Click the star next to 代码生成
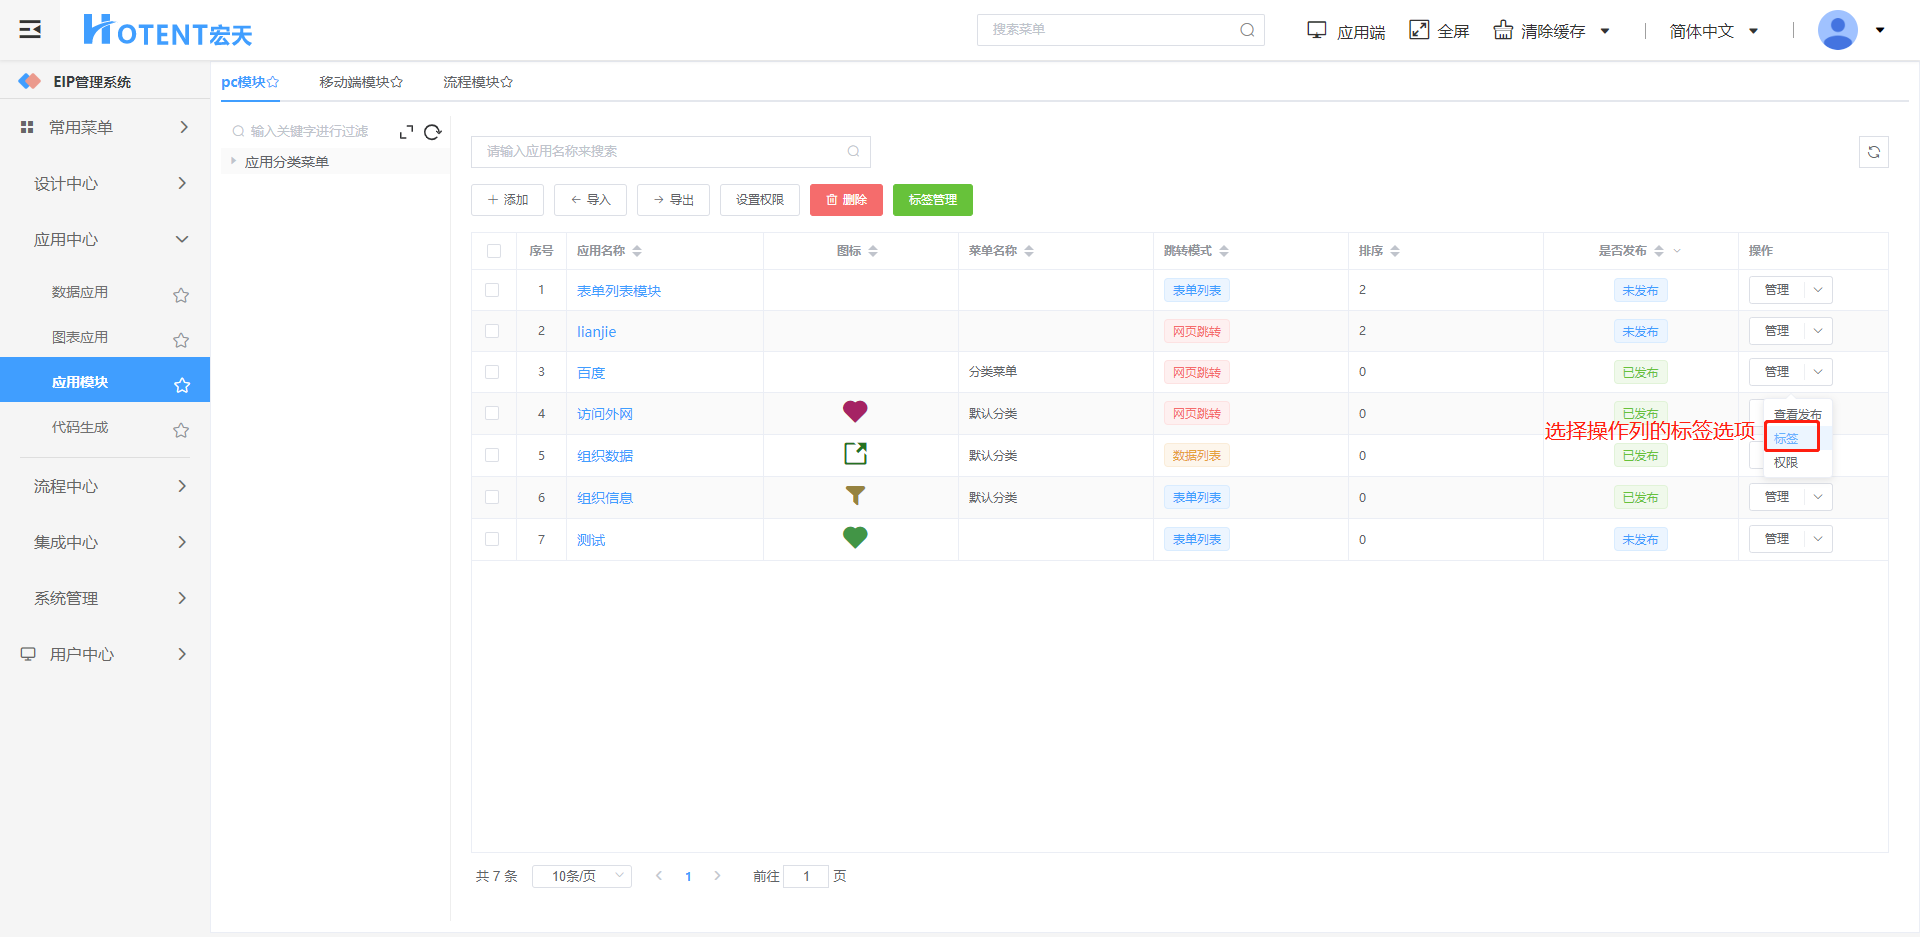The width and height of the screenshot is (1920, 937). click(x=181, y=430)
